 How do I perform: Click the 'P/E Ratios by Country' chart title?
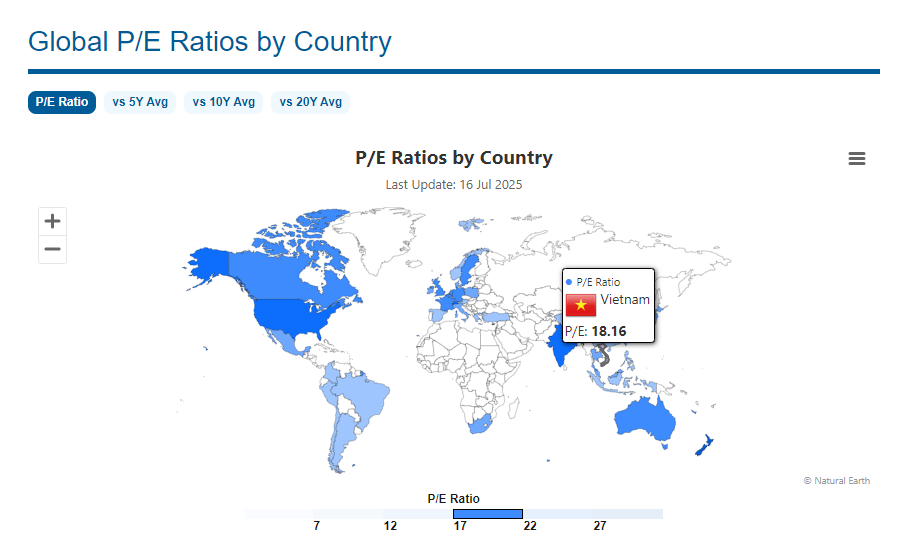pos(454,158)
